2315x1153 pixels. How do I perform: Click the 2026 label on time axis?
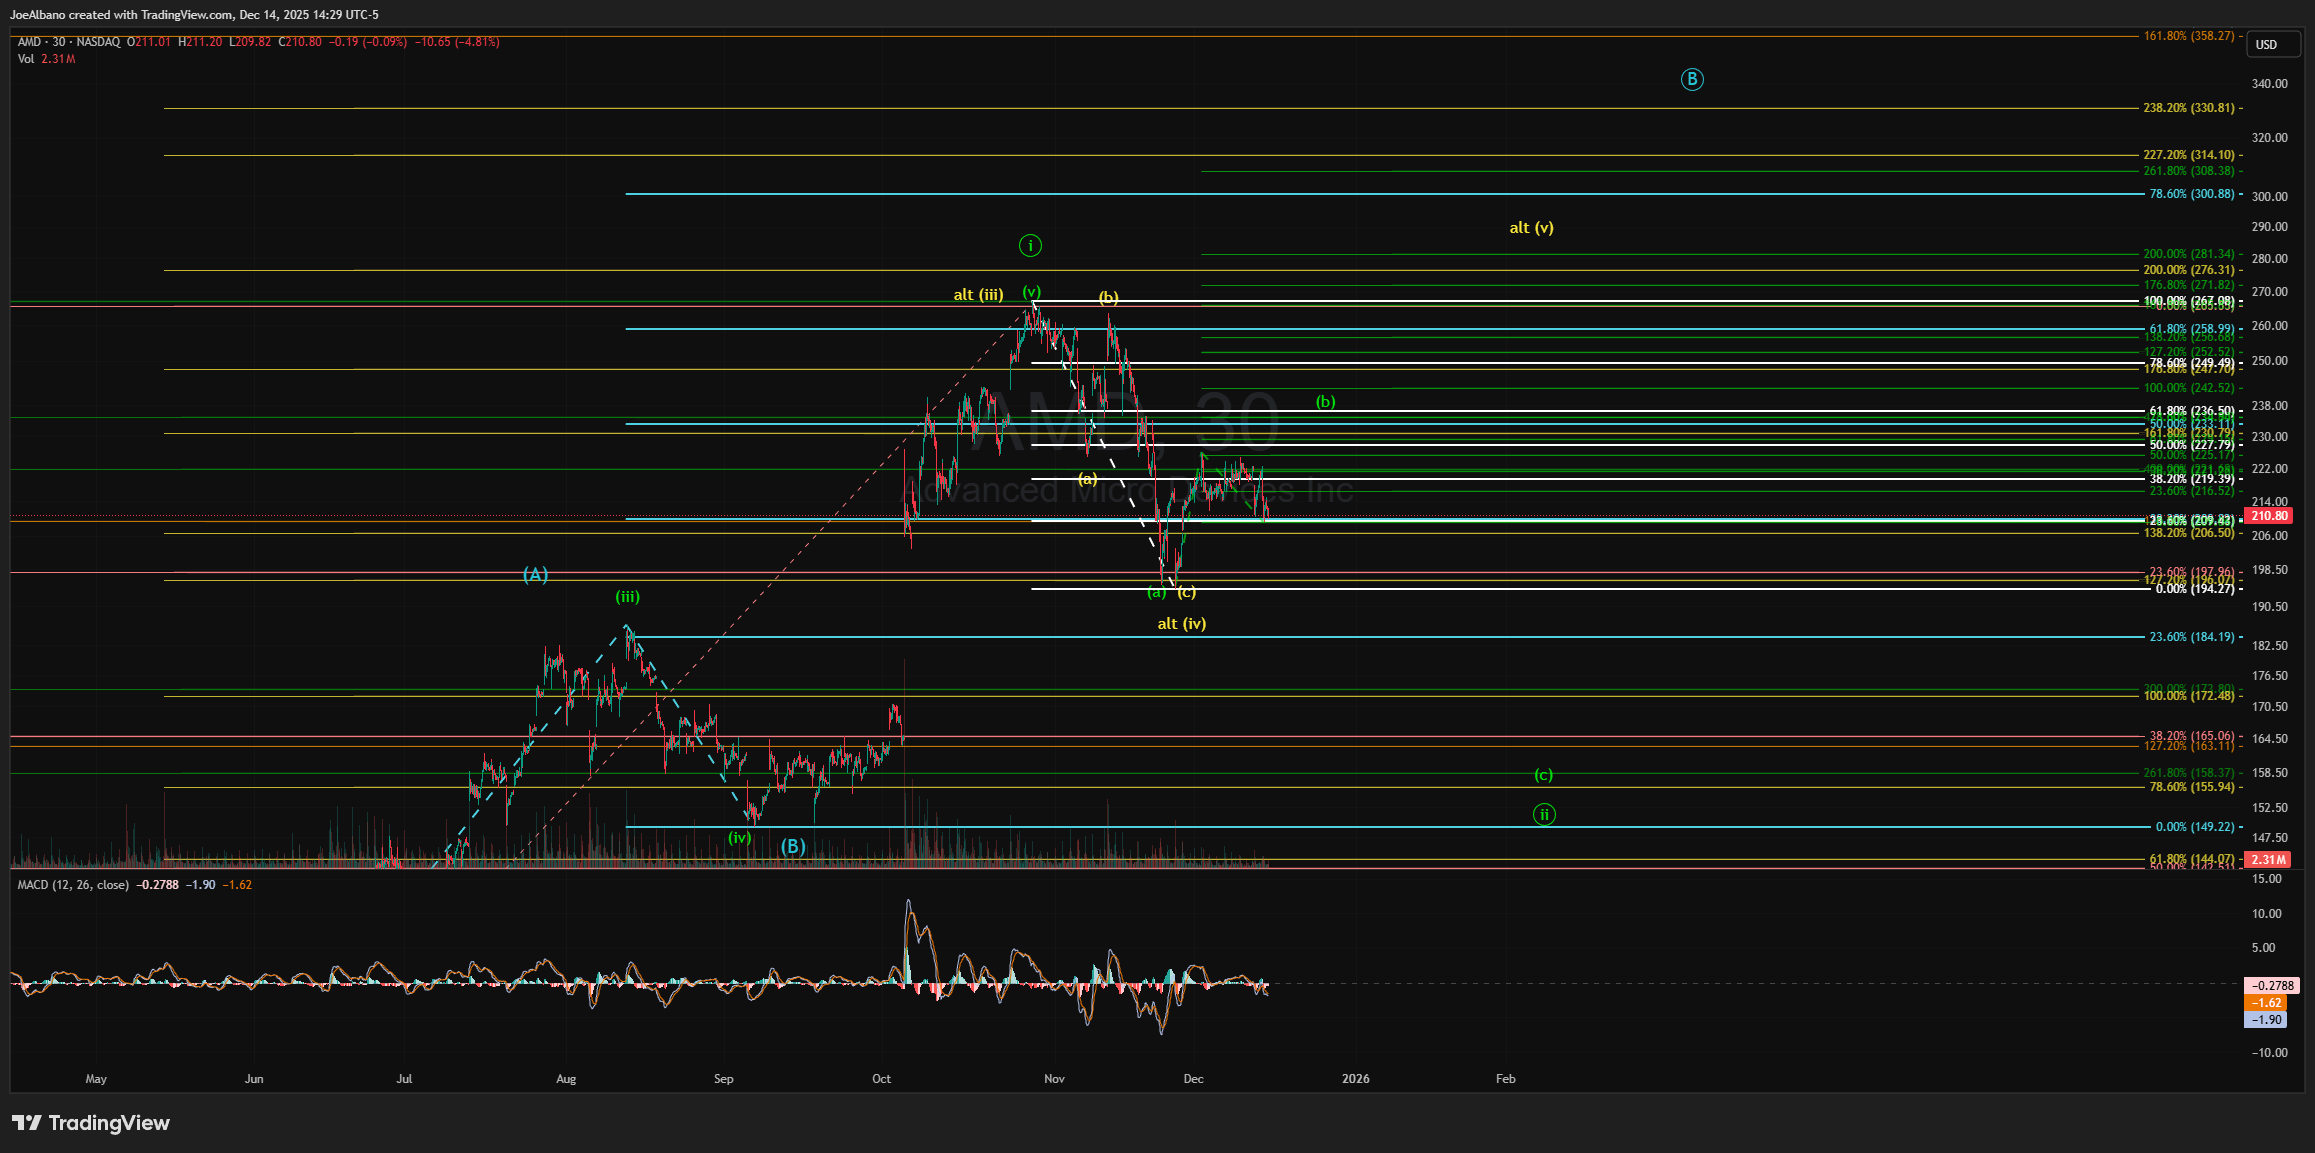1355,1079
